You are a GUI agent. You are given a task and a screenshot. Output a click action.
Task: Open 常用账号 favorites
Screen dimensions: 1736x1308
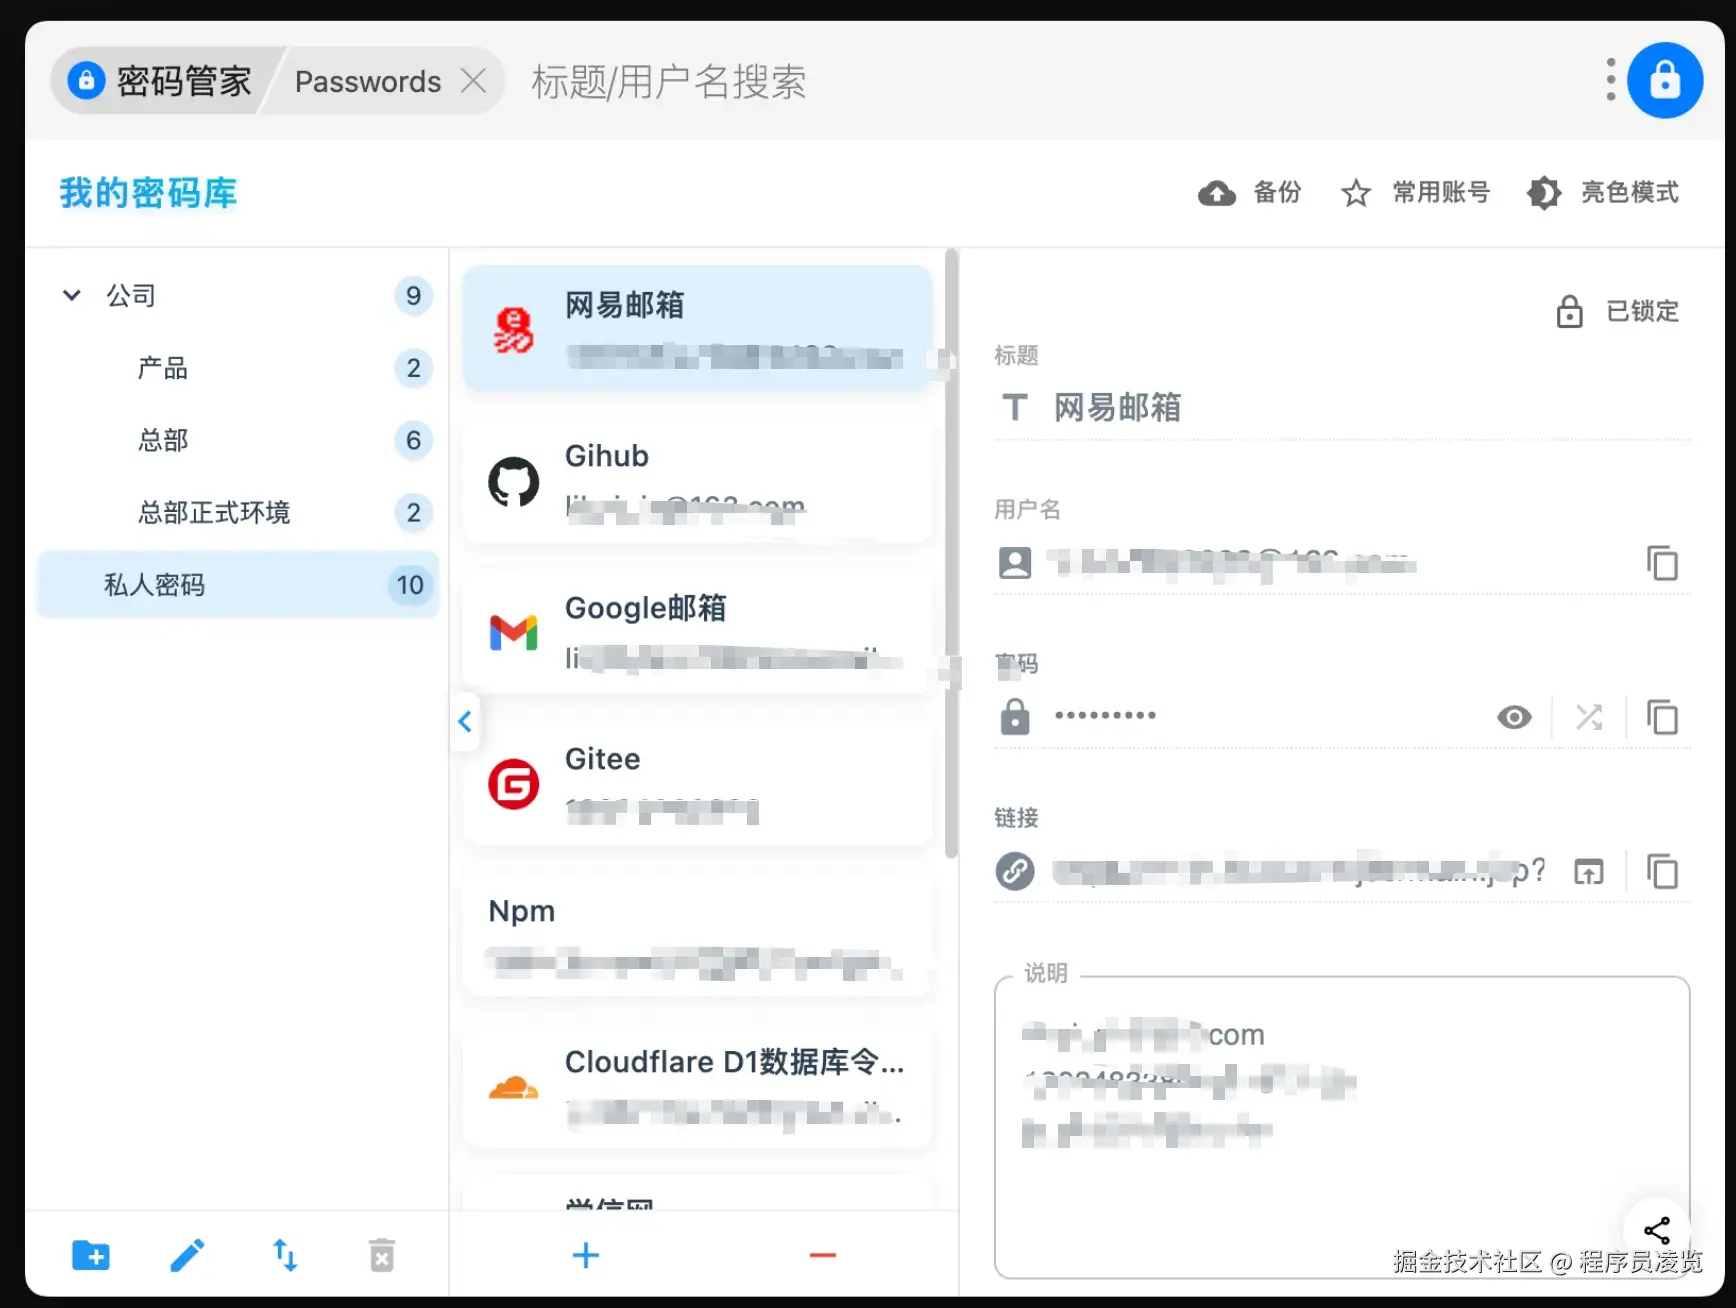(x=1415, y=192)
